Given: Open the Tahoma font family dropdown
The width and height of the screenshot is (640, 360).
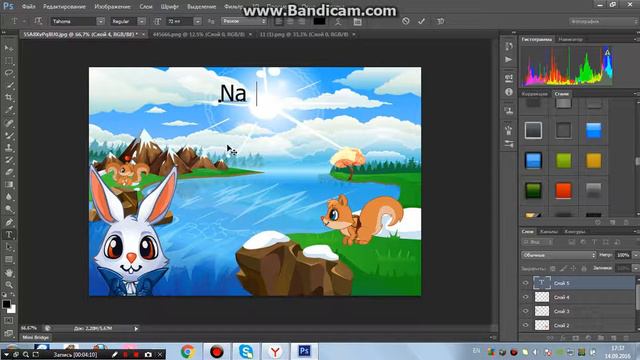Looking at the screenshot, I should 100,21.
